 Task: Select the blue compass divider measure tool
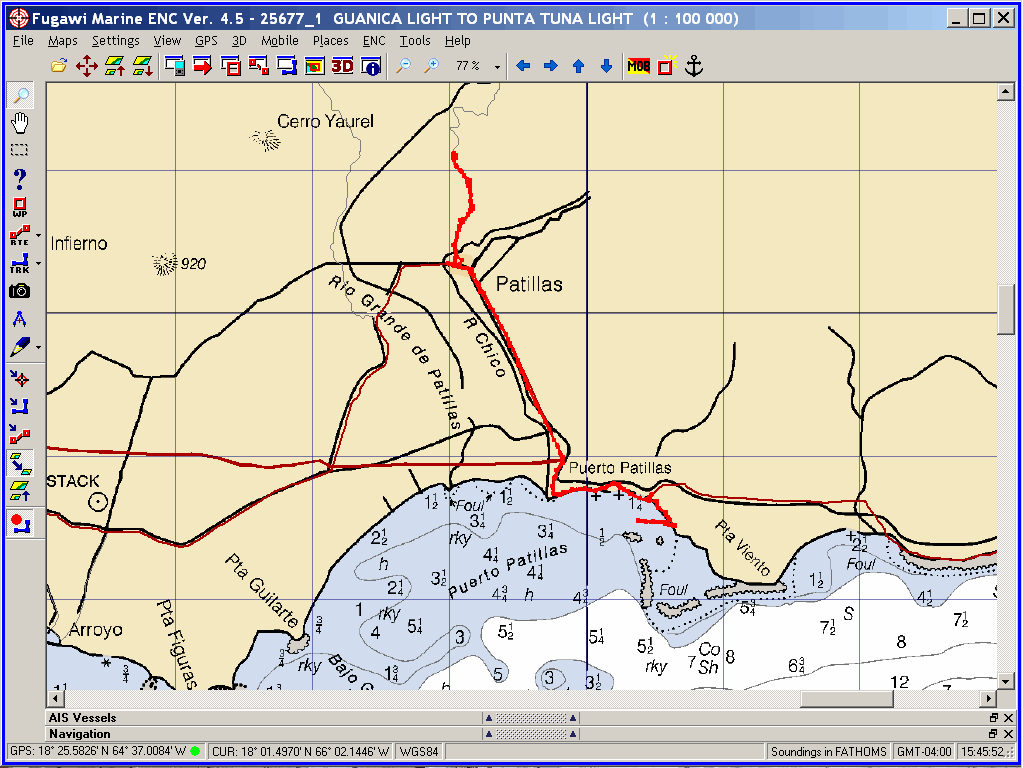click(x=20, y=319)
